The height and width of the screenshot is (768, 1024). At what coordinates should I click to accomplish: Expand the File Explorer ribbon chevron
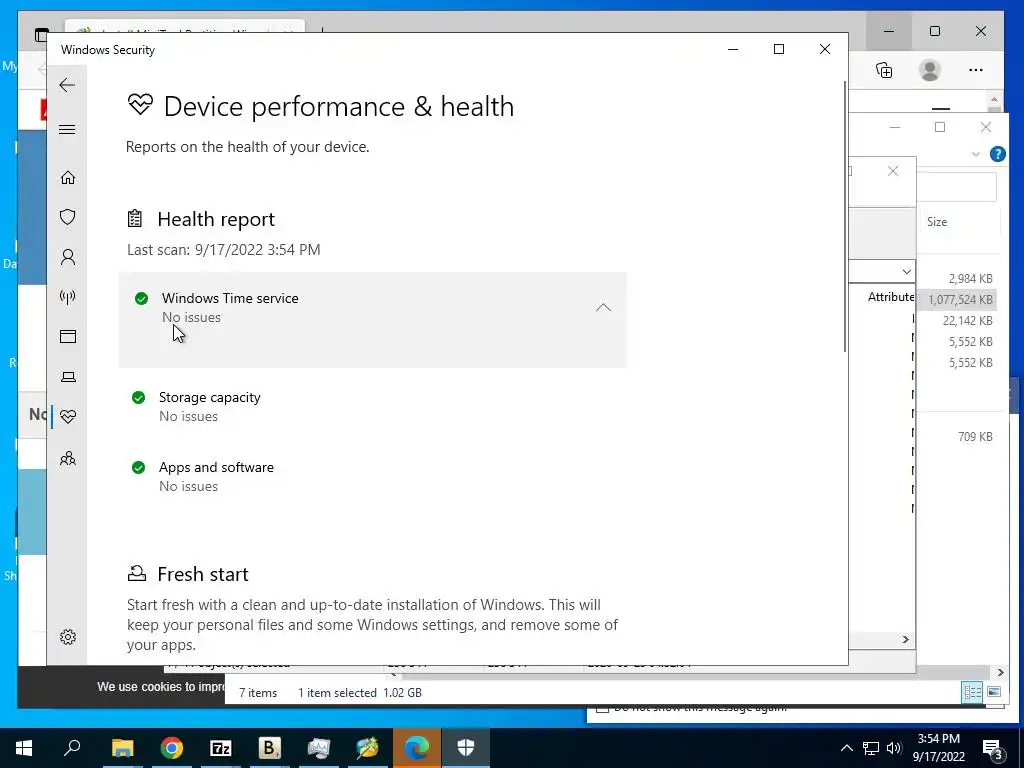[x=976, y=154]
